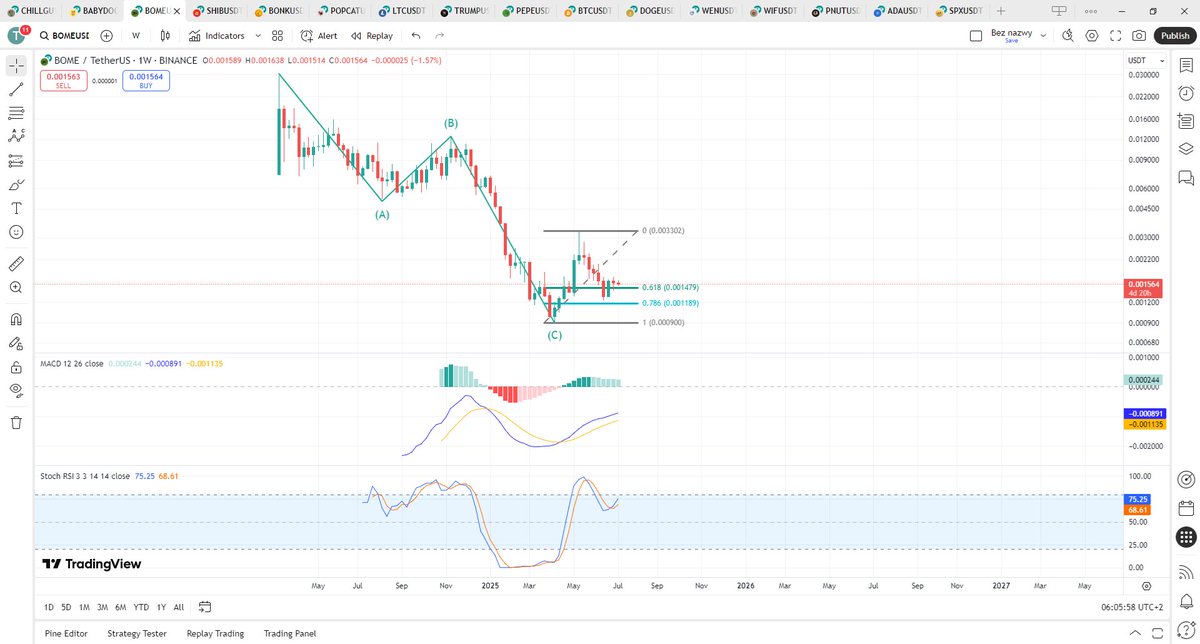Viewport: 1200px width, 644px height.
Task: Open the symbol search BOMEUSDT field
Action: tap(64, 35)
